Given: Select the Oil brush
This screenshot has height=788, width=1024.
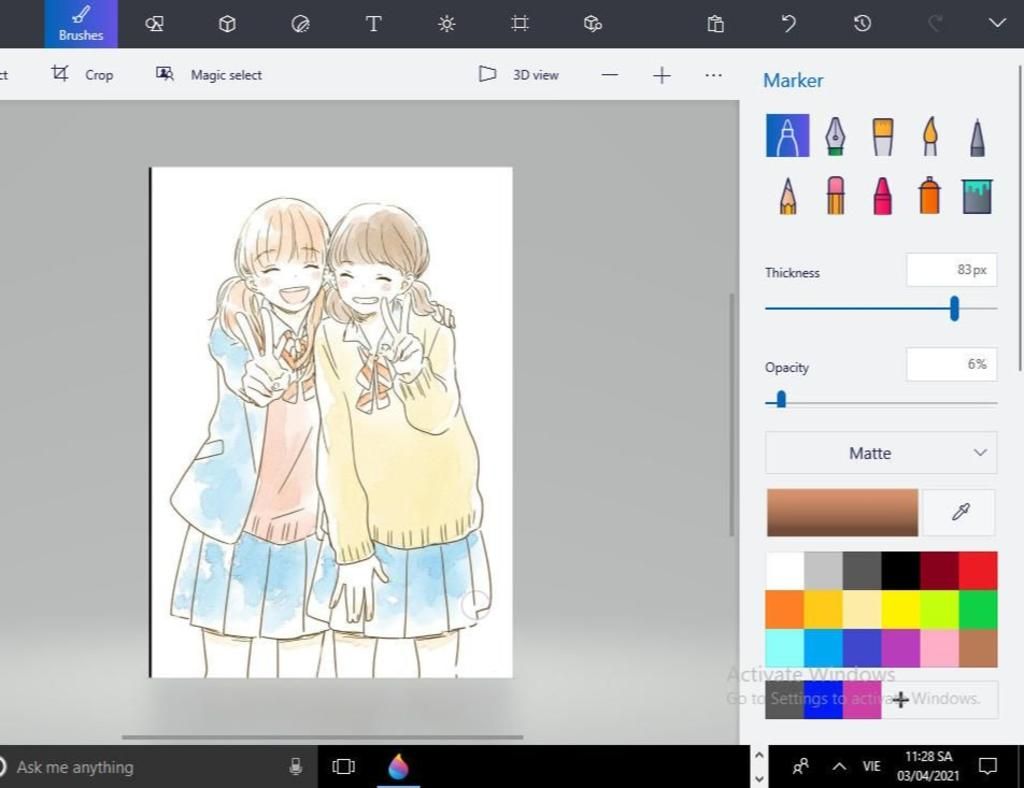Looking at the screenshot, I should (x=883, y=136).
